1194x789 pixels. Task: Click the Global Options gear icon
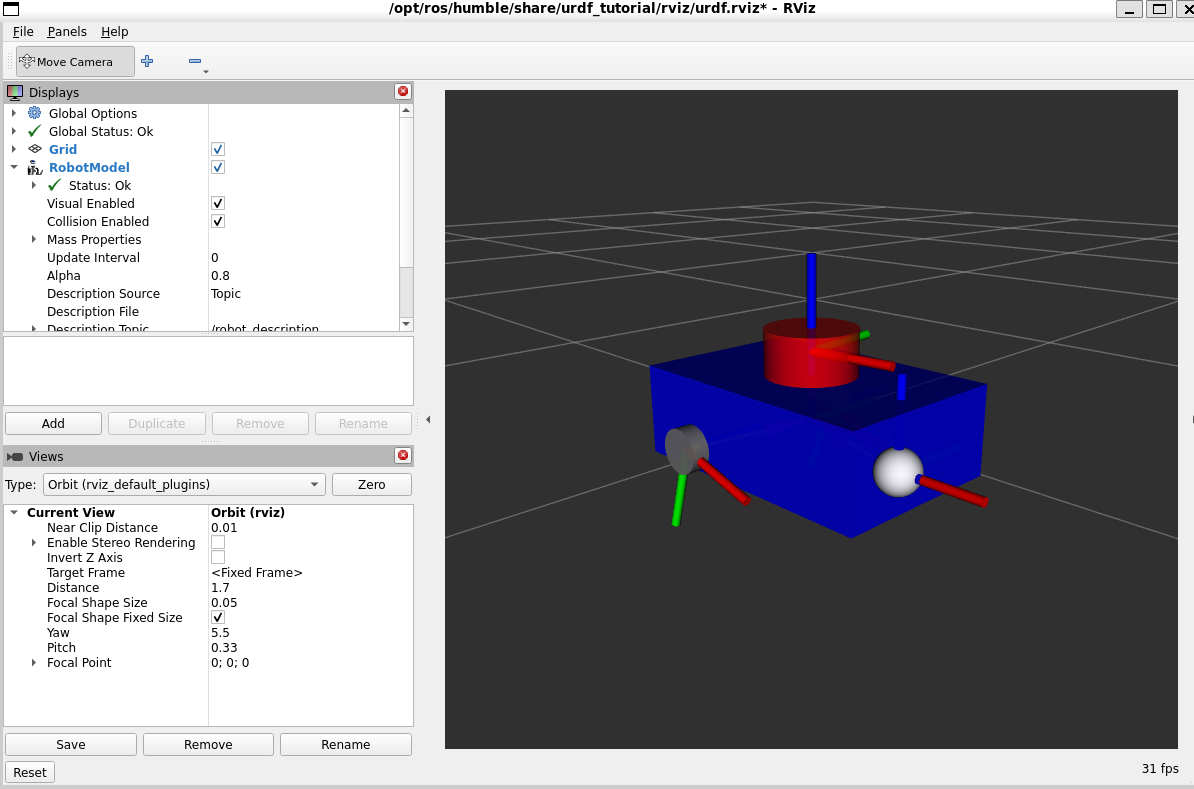[35, 114]
